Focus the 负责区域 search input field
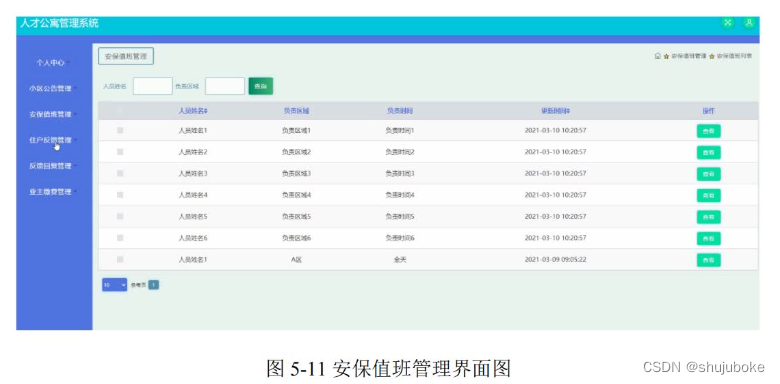The height and width of the screenshot is (384, 780). [225, 86]
